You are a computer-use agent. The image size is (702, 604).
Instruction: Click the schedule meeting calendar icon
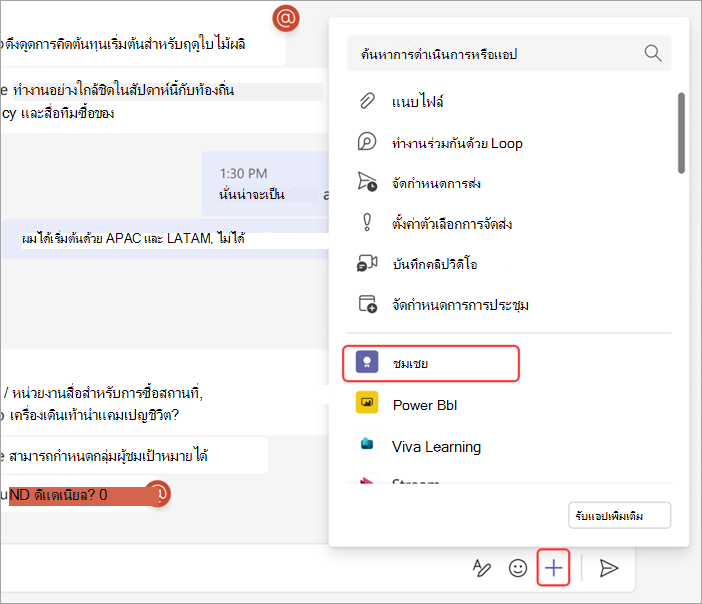click(x=367, y=304)
